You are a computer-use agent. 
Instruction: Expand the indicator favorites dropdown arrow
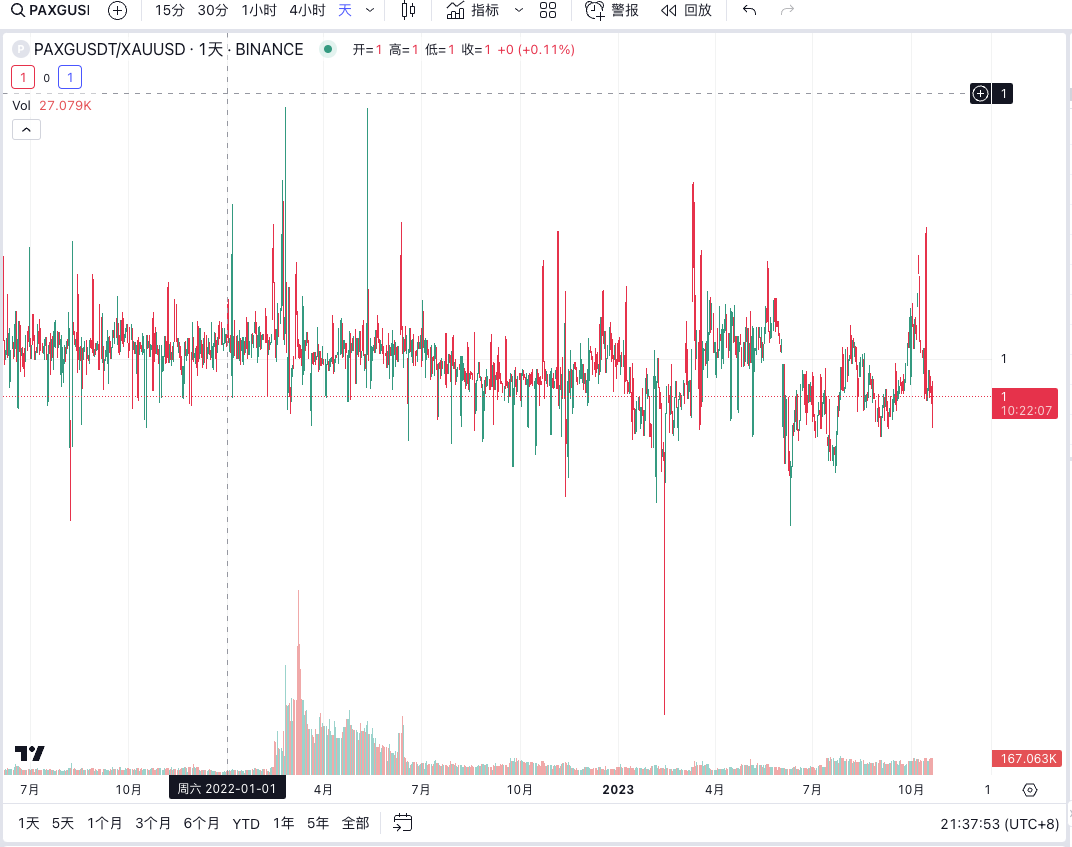(x=519, y=10)
